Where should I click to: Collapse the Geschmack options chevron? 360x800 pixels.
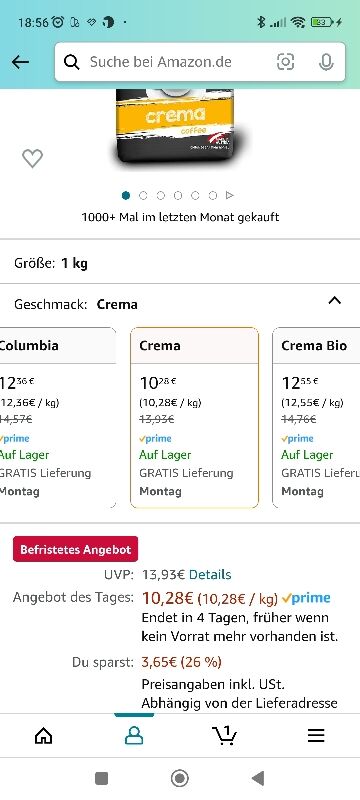pyautogui.click(x=335, y=301)
